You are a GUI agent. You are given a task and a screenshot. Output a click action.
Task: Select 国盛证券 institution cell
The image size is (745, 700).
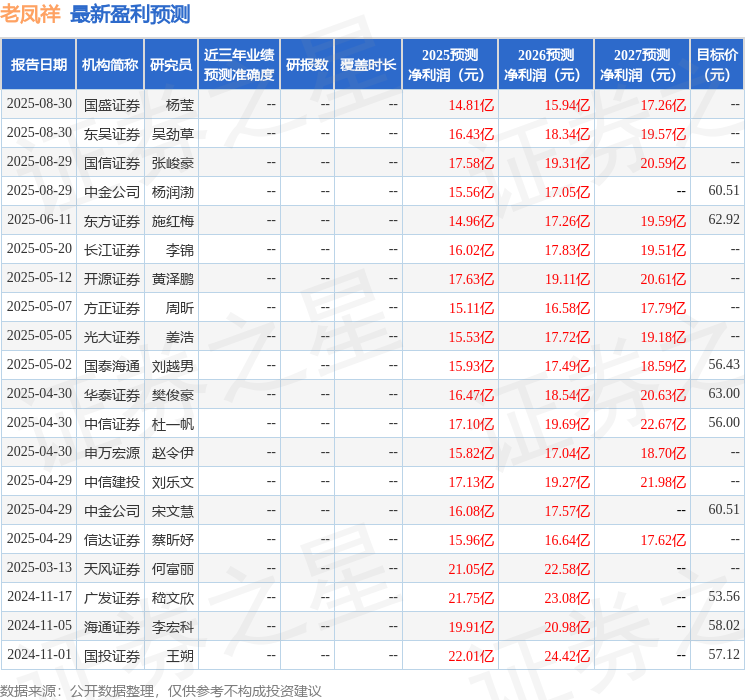(x=112, y=105)
